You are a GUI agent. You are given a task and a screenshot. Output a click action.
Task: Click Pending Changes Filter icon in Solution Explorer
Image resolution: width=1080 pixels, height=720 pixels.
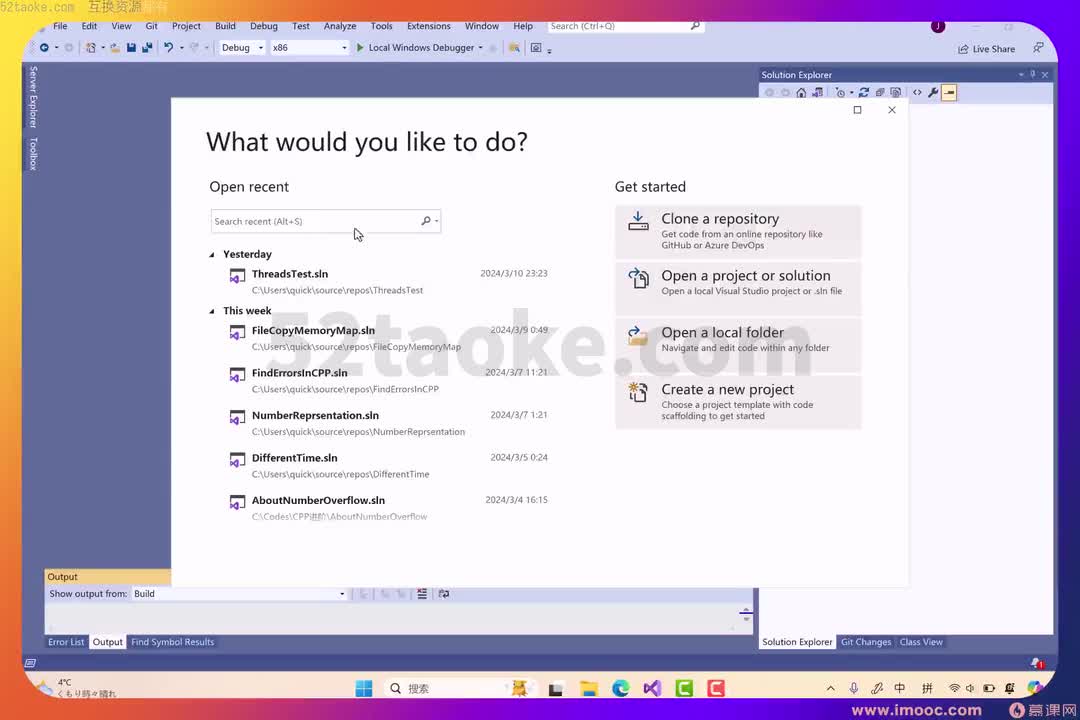tap(840, 92)
